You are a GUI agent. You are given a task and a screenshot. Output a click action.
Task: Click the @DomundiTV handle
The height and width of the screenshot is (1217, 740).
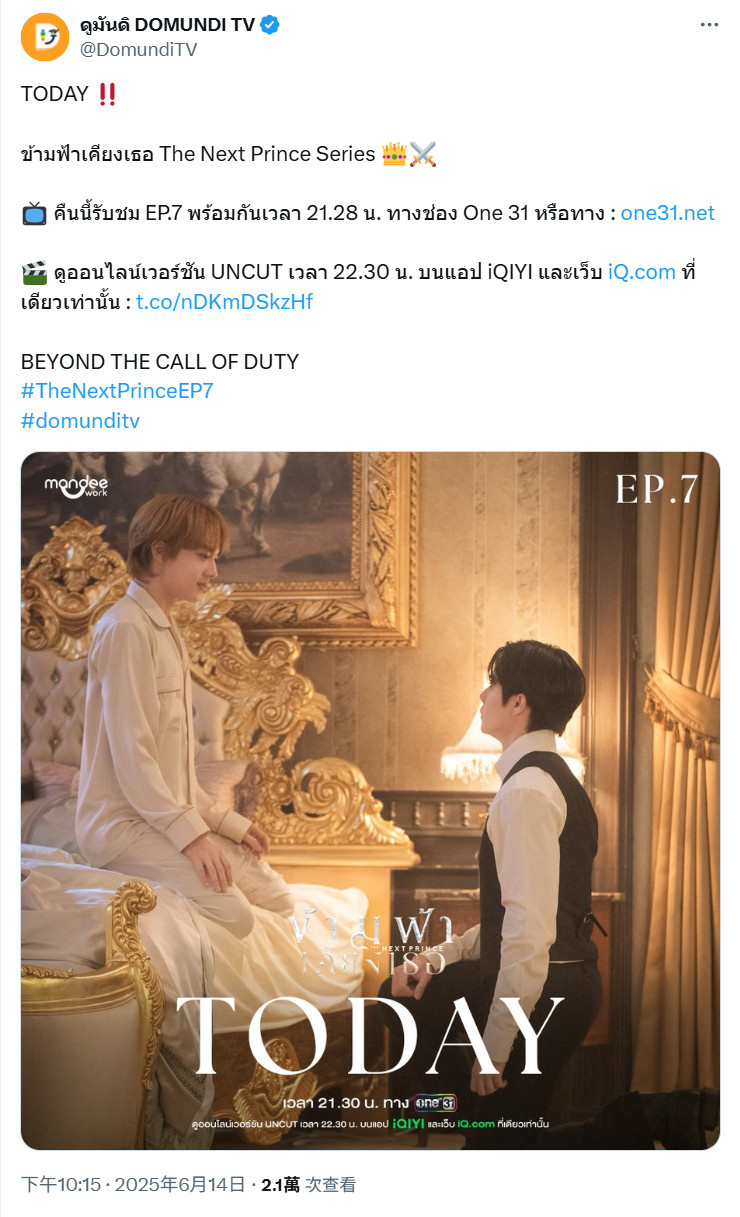[x=138, y=50]
